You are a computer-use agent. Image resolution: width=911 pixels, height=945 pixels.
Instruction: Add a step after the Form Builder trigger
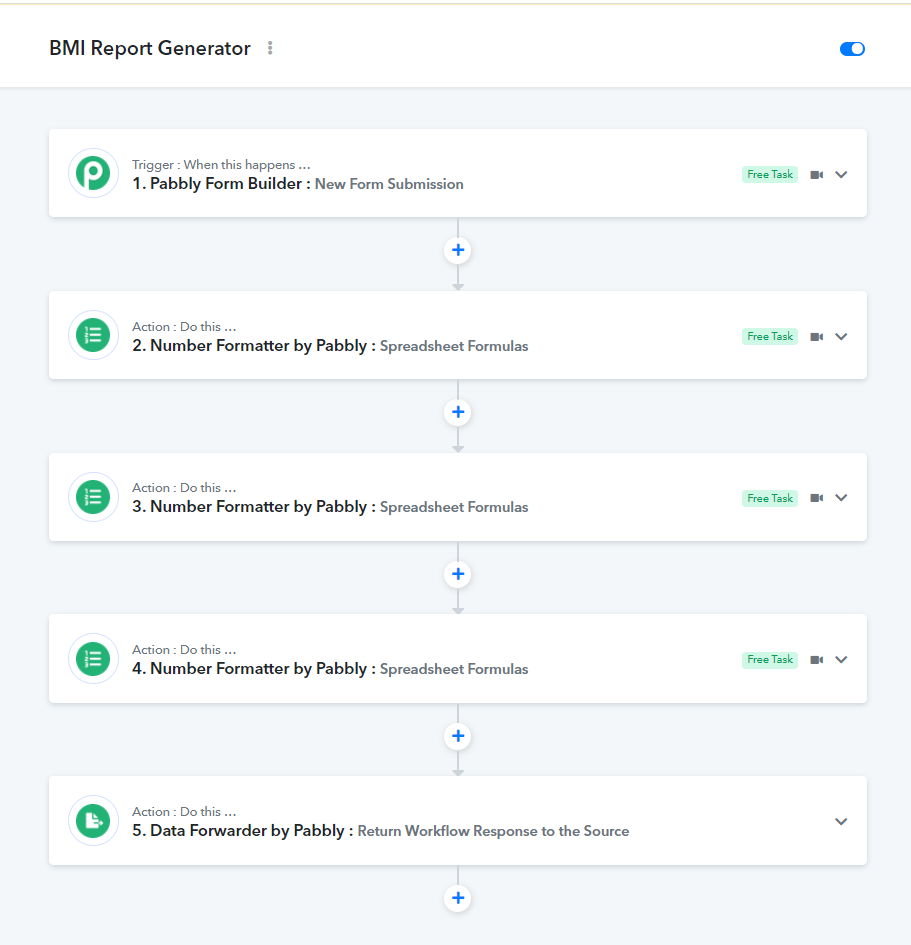tap(458, 250)
